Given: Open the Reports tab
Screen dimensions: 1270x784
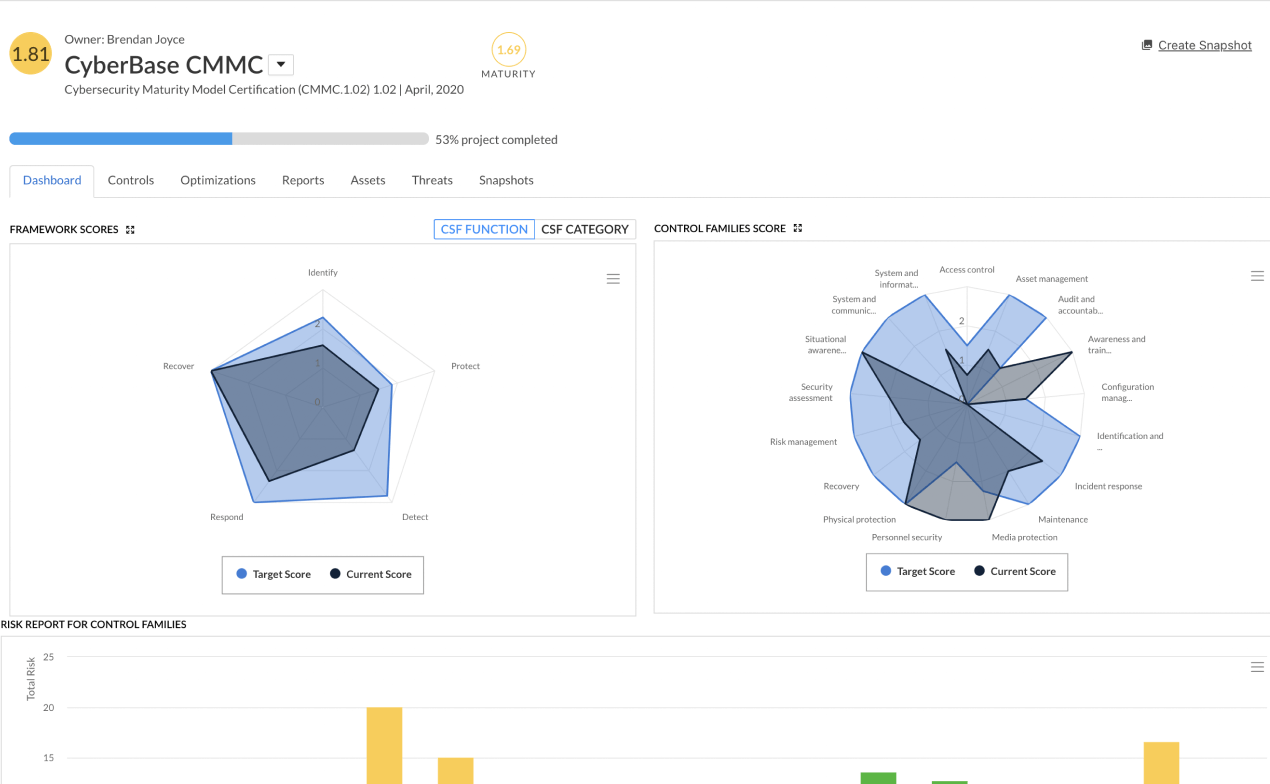Looking at the screenshot, I should click(x=303, y=180).
